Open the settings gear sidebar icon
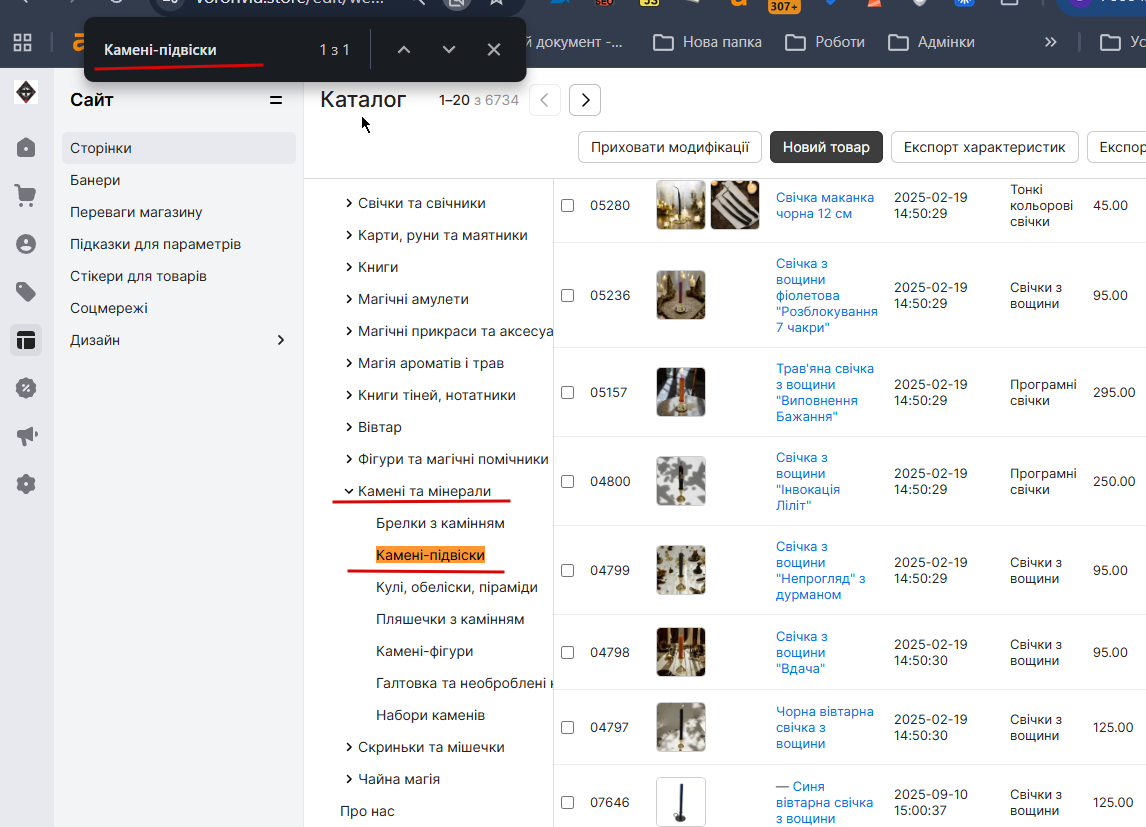 click(26, 484)
